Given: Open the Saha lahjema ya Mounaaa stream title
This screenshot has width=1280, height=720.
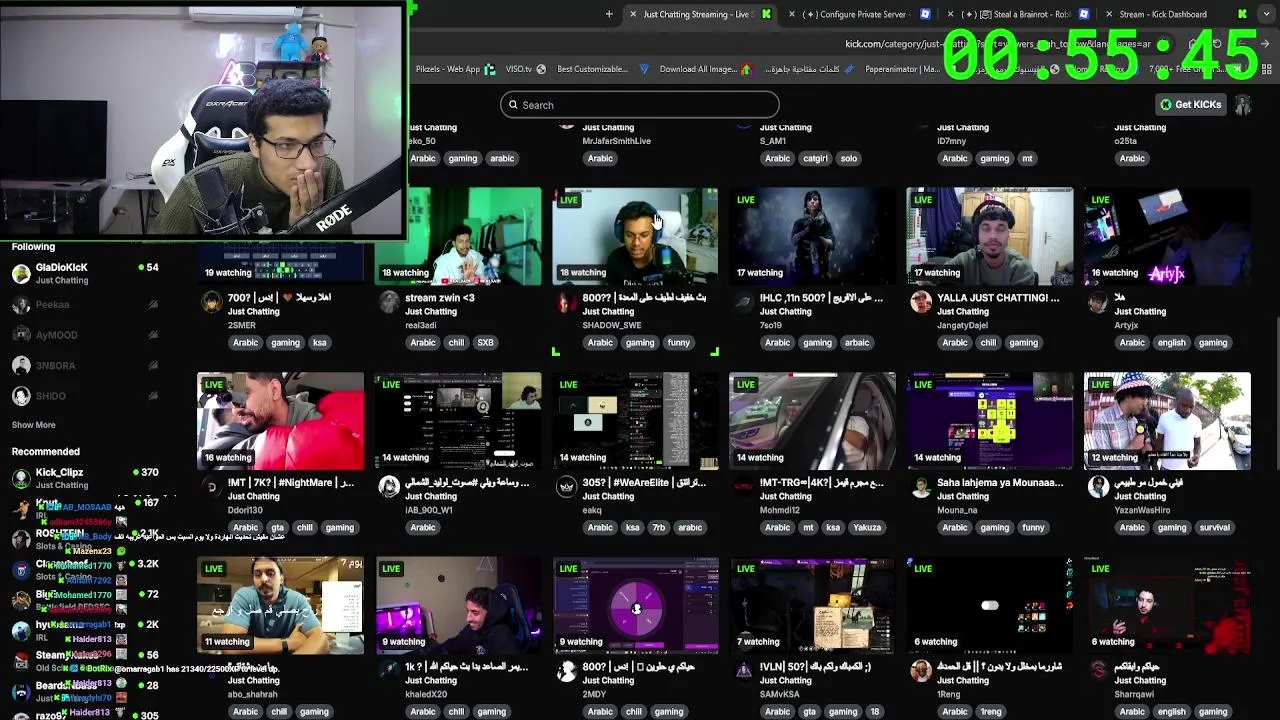Looking at the screenshot, I should (1000, 482).
